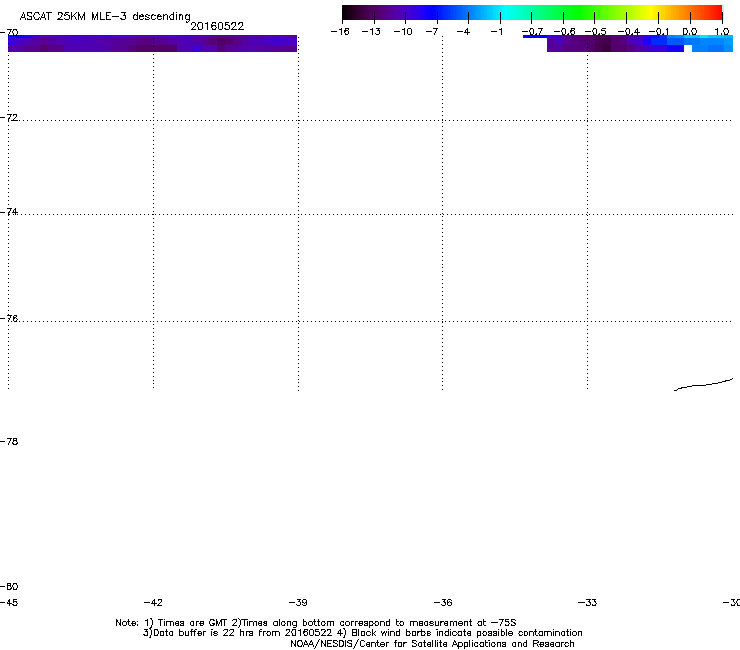Click the colorbar label -10

click(x=403, y=32)
